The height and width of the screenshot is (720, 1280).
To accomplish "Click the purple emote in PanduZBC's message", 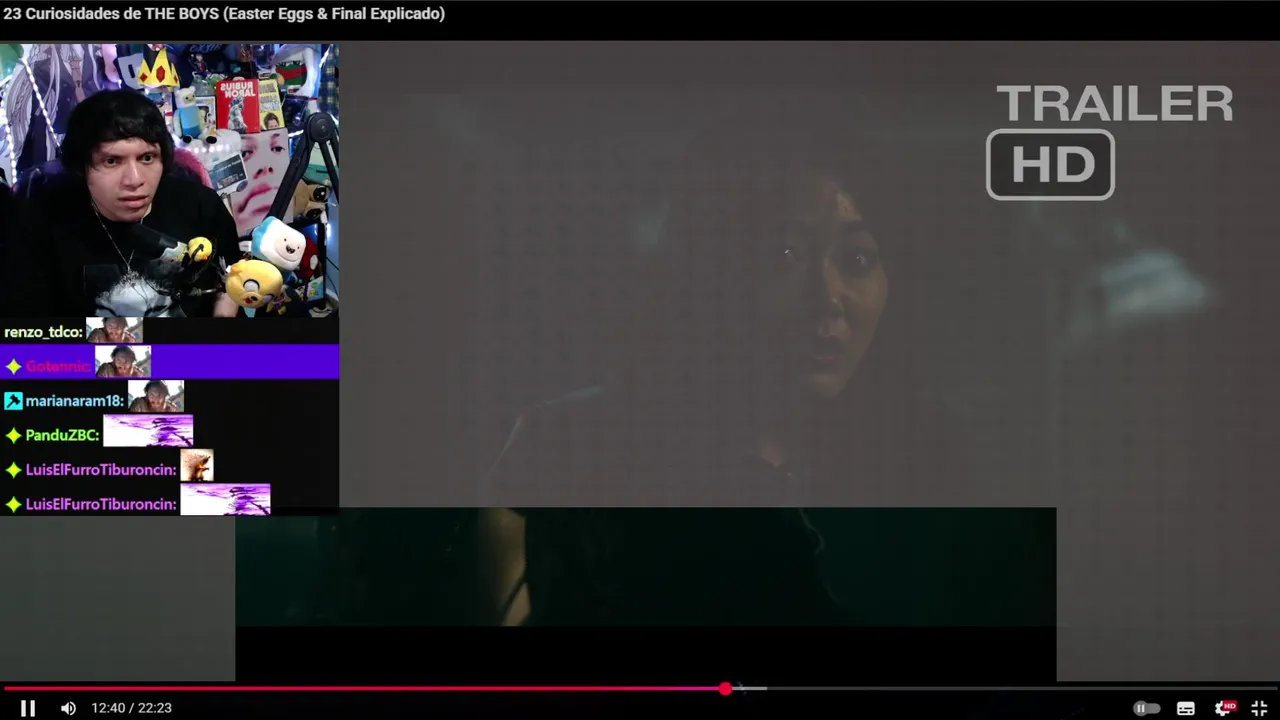I will [x=148, y=431].
